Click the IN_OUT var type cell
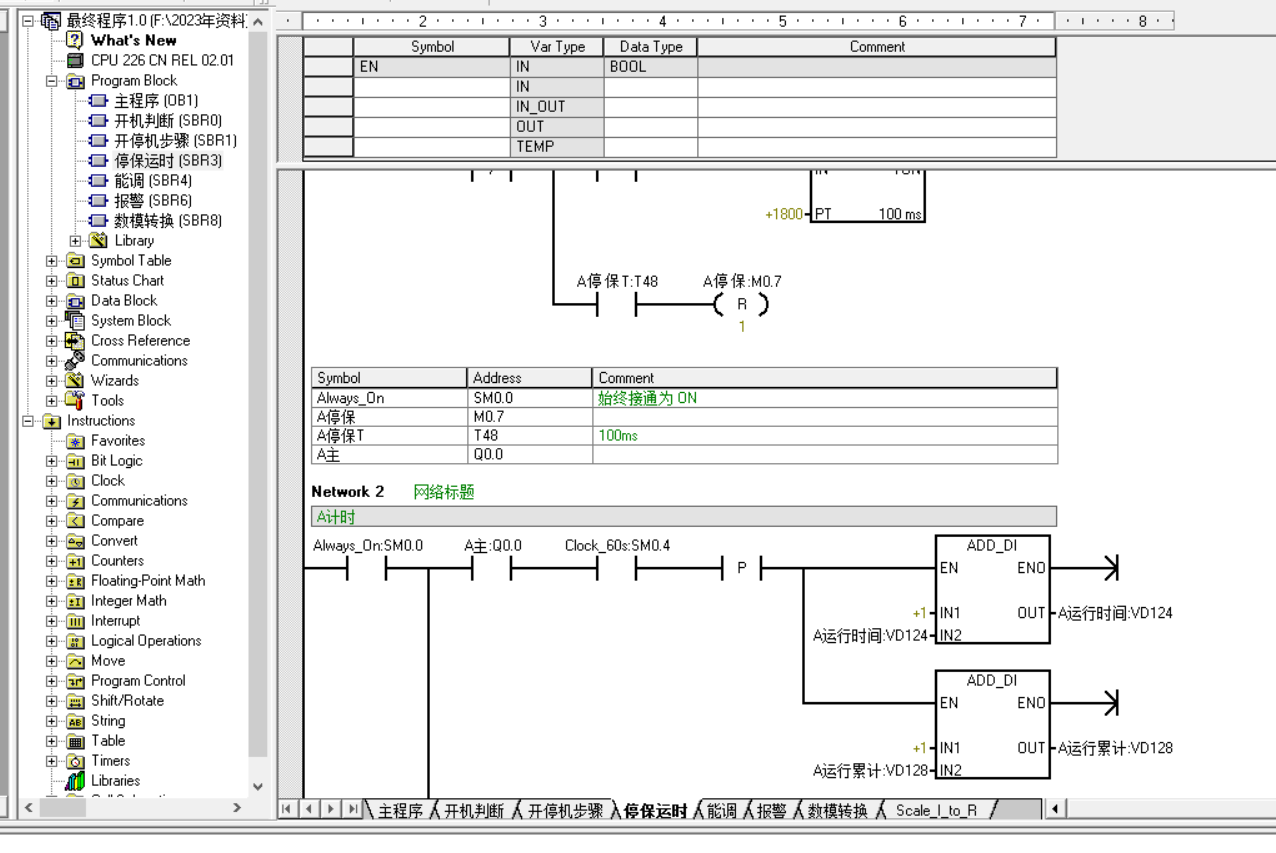The height and width of the screenshot is (853, 1276). tap(557, 107)
